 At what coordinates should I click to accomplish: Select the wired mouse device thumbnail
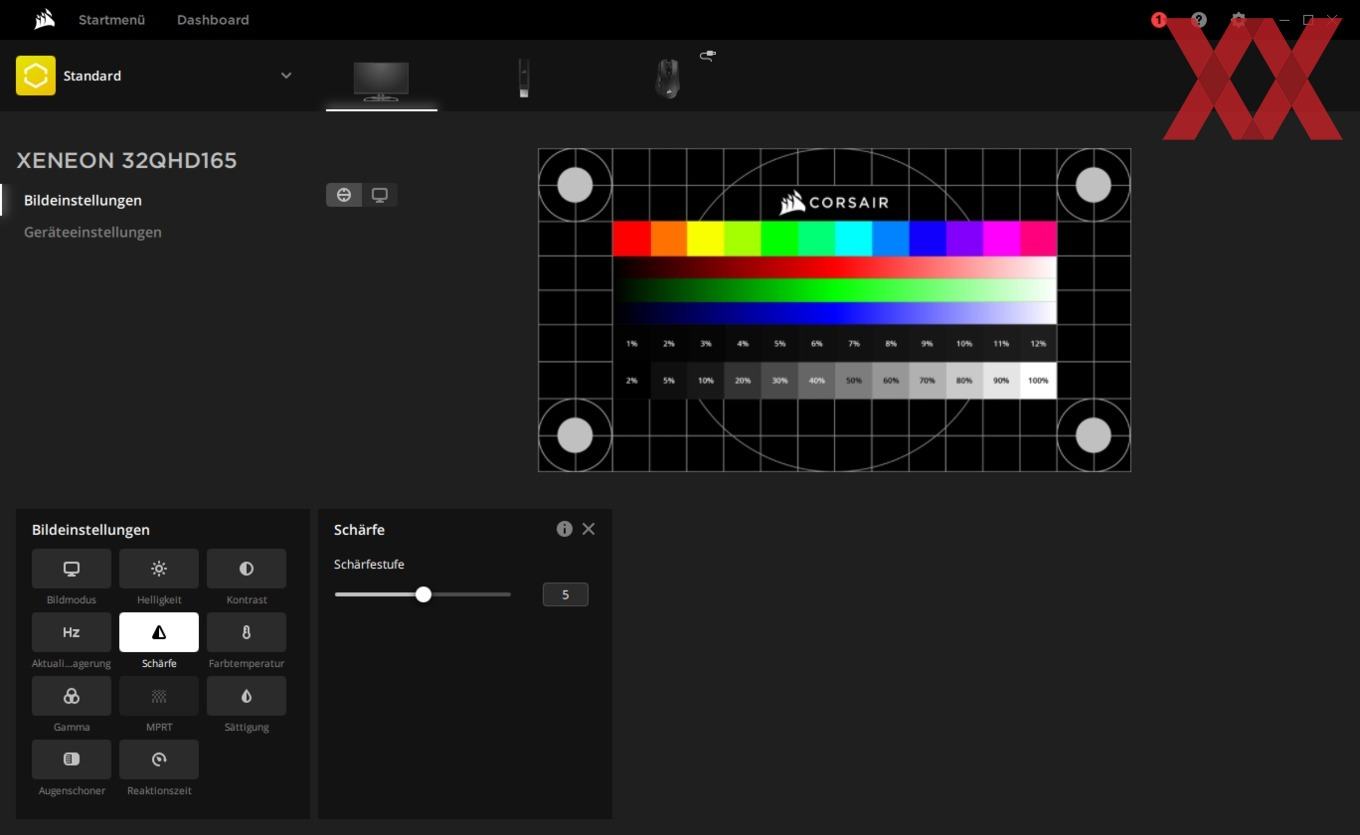pos(668,78)
